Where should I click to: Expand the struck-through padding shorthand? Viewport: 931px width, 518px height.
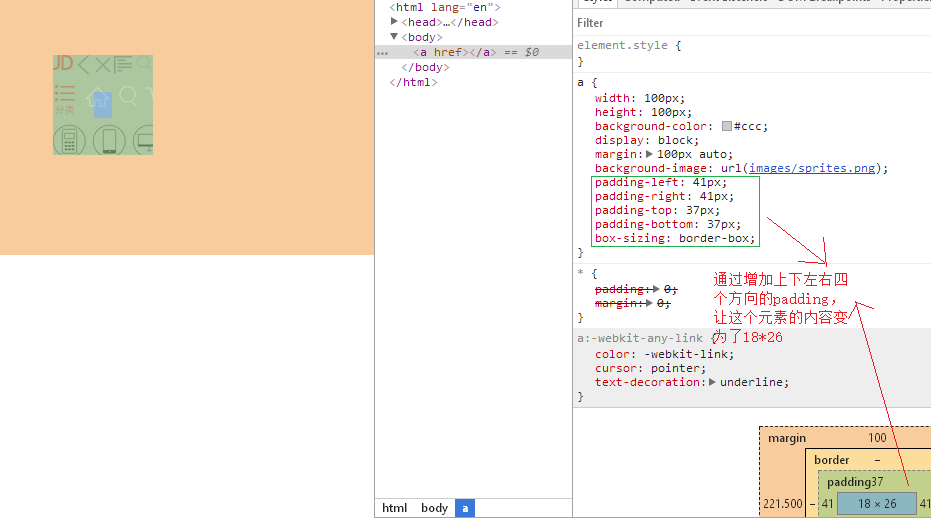[656, 289]
